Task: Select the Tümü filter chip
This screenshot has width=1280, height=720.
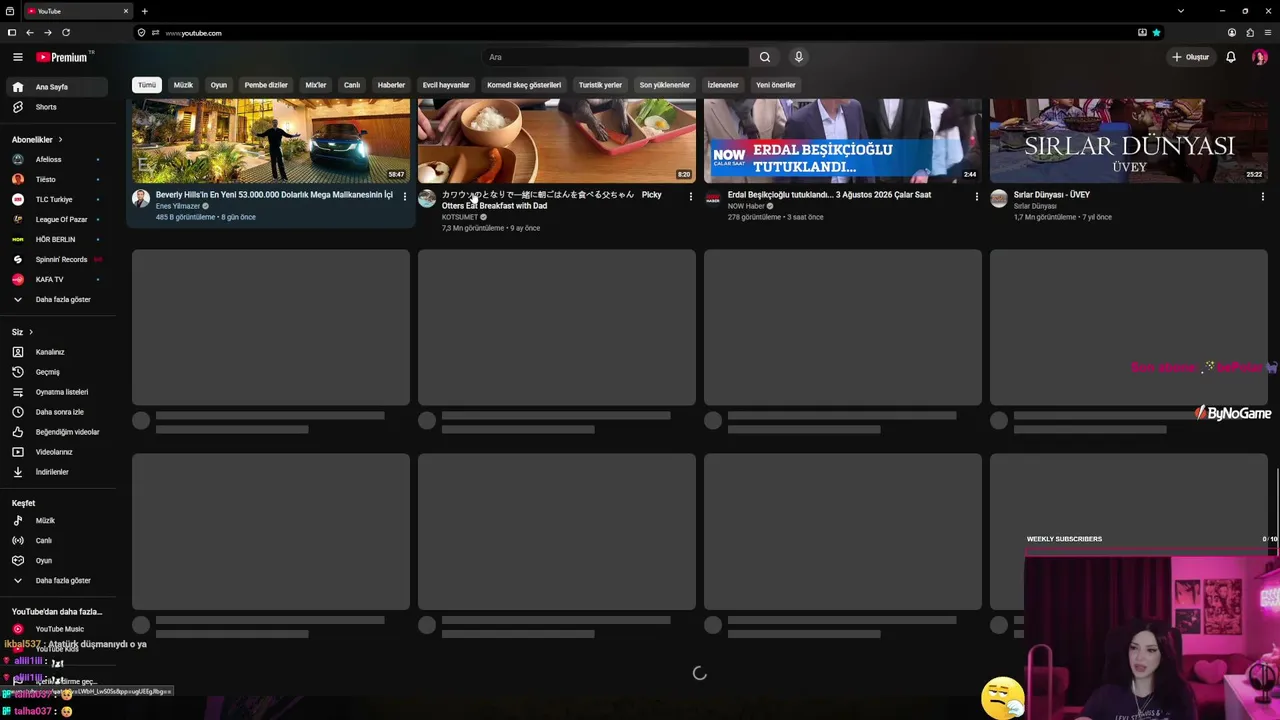Action: (147, 85)
